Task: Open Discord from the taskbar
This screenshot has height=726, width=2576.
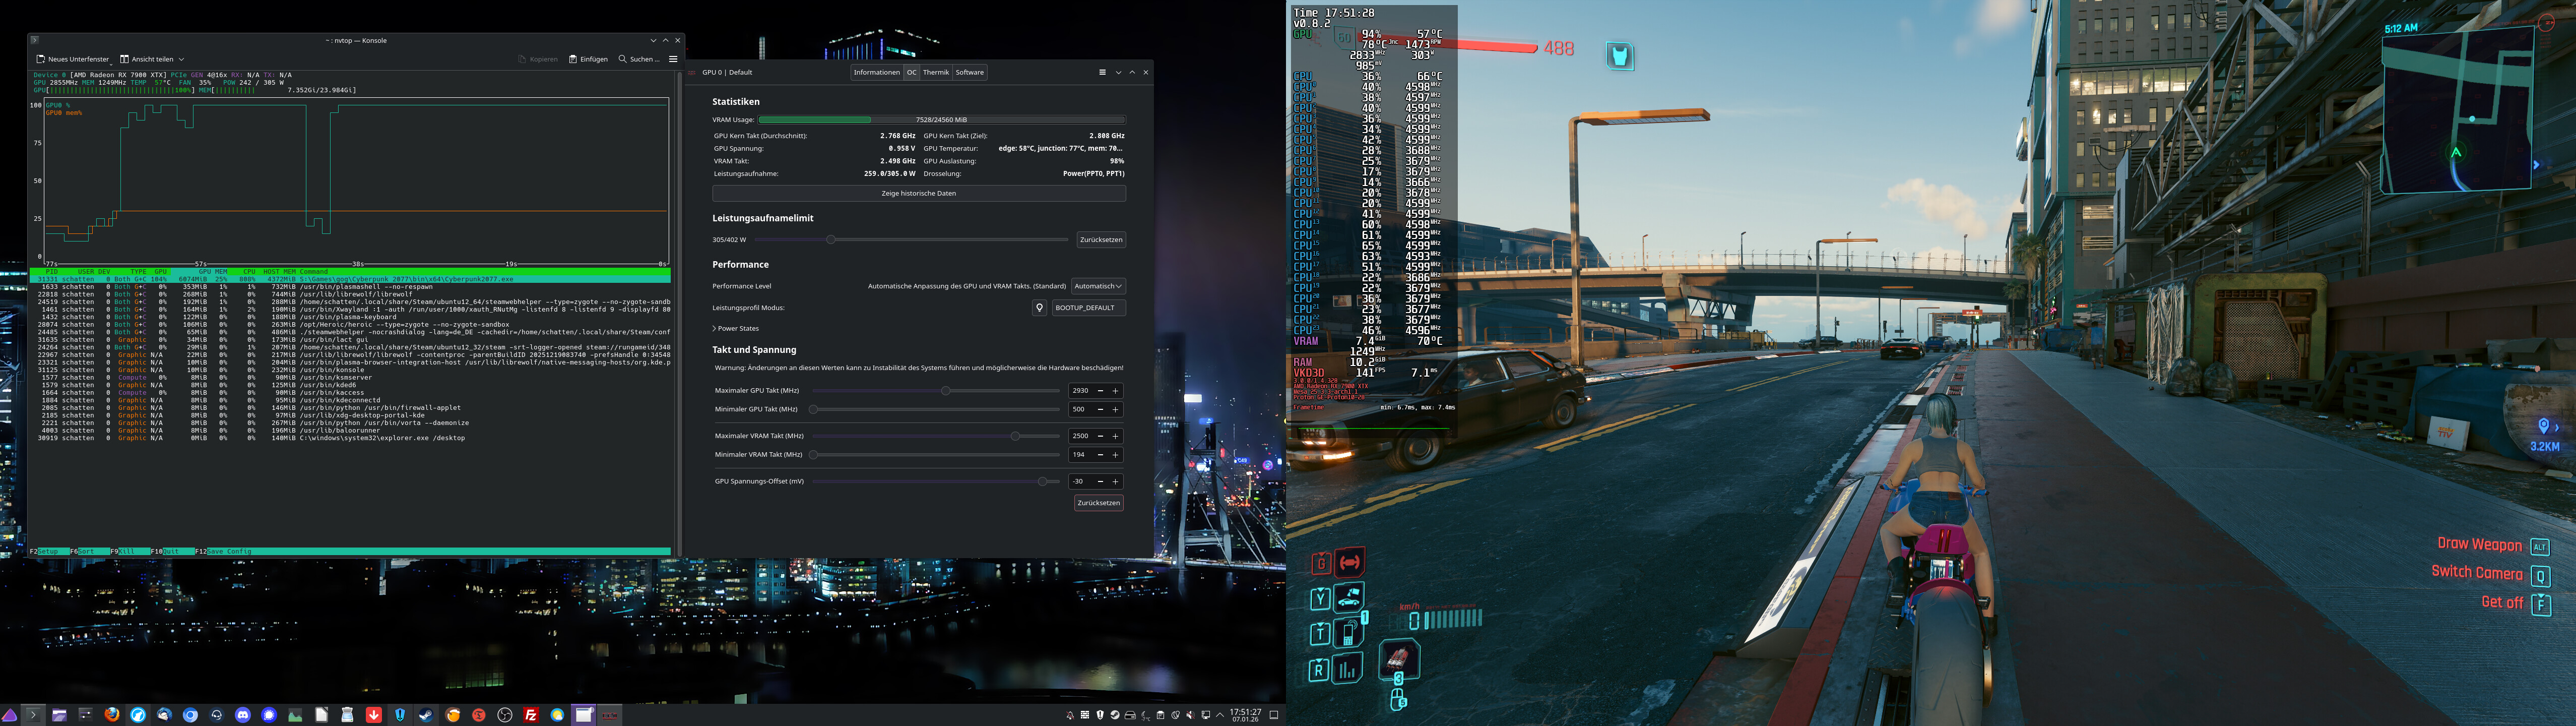Action: coord(243,715)
